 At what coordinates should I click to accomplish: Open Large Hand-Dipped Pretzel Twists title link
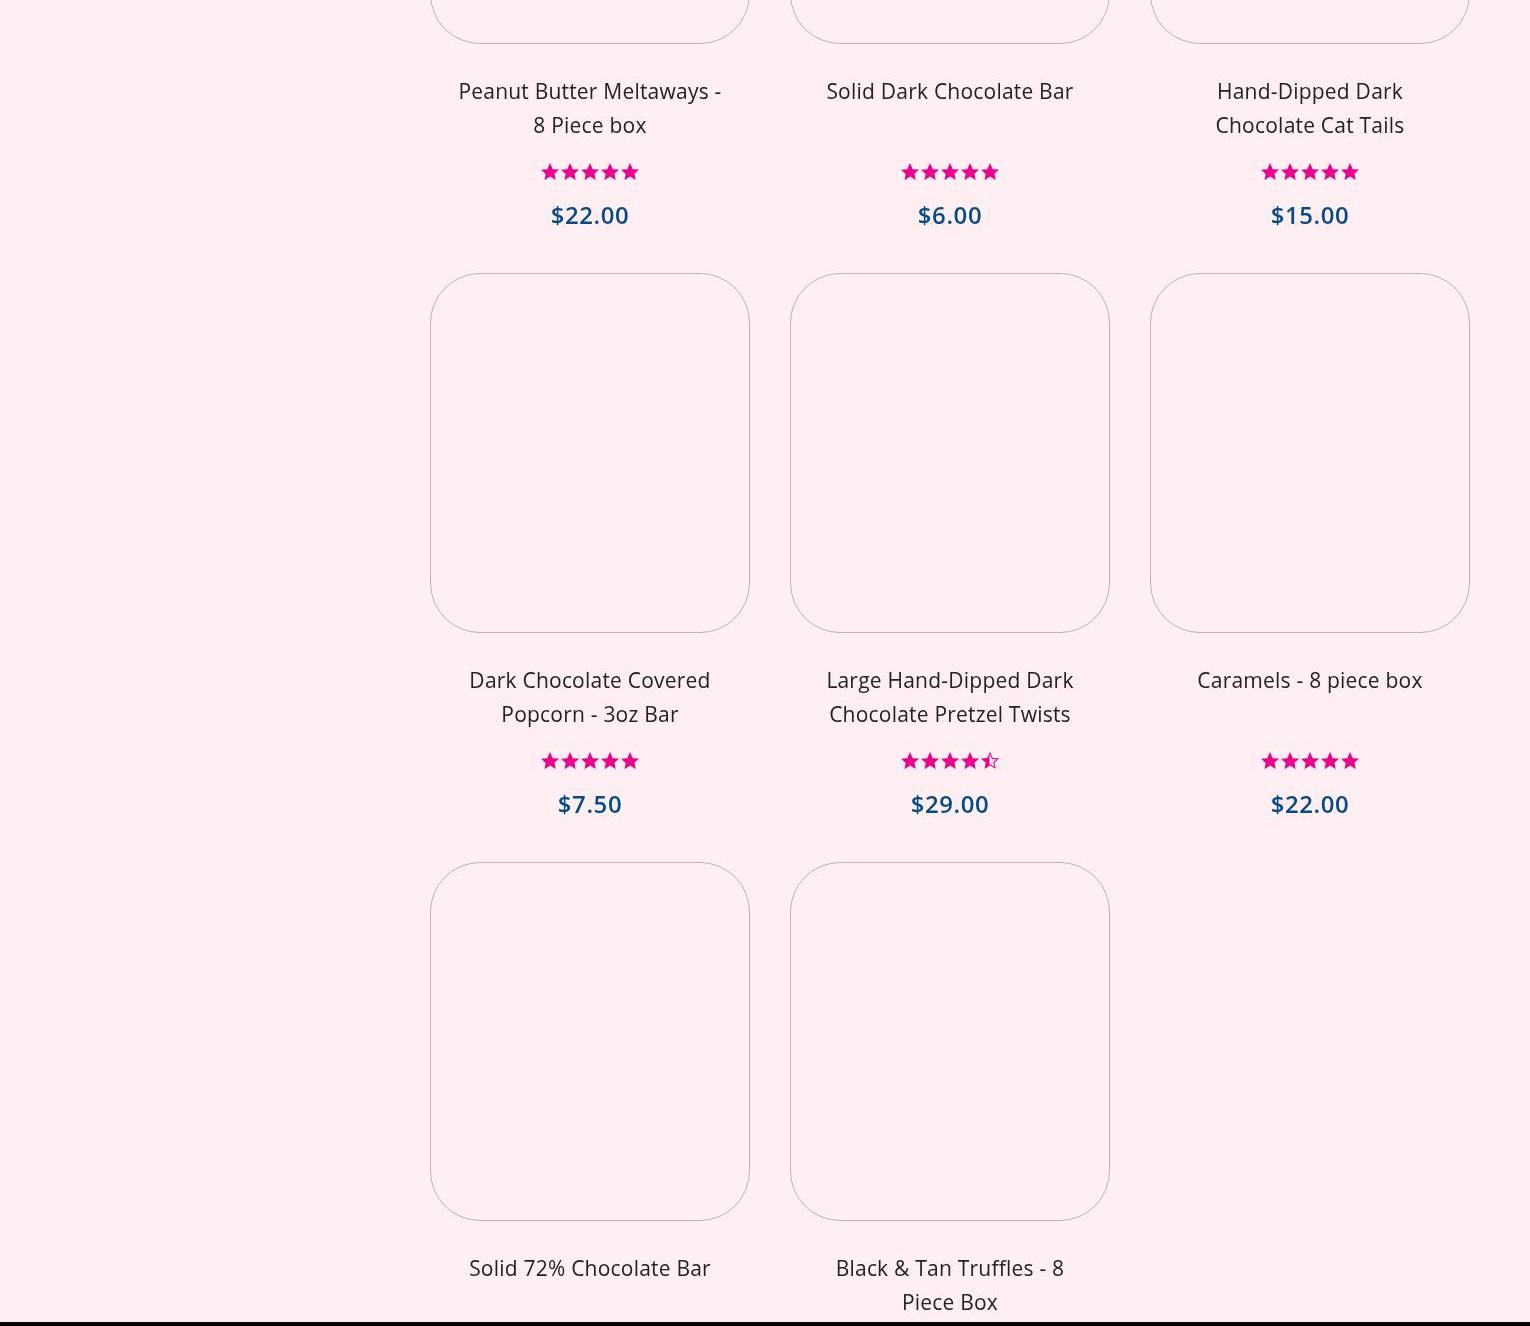coord(949,697)
